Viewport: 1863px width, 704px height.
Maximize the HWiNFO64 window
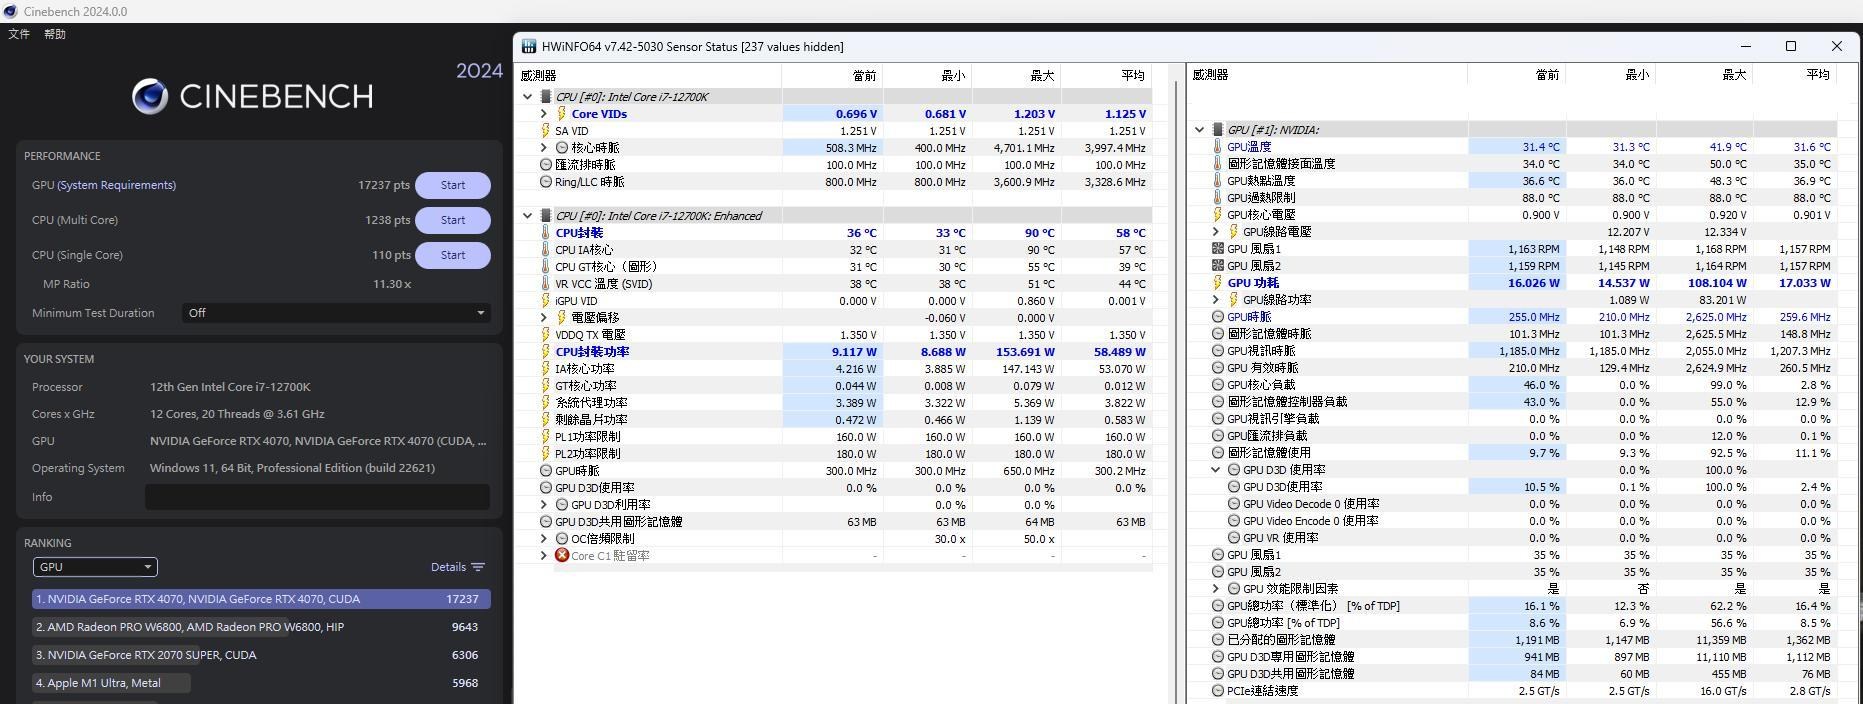click(x=1791, y=46)
